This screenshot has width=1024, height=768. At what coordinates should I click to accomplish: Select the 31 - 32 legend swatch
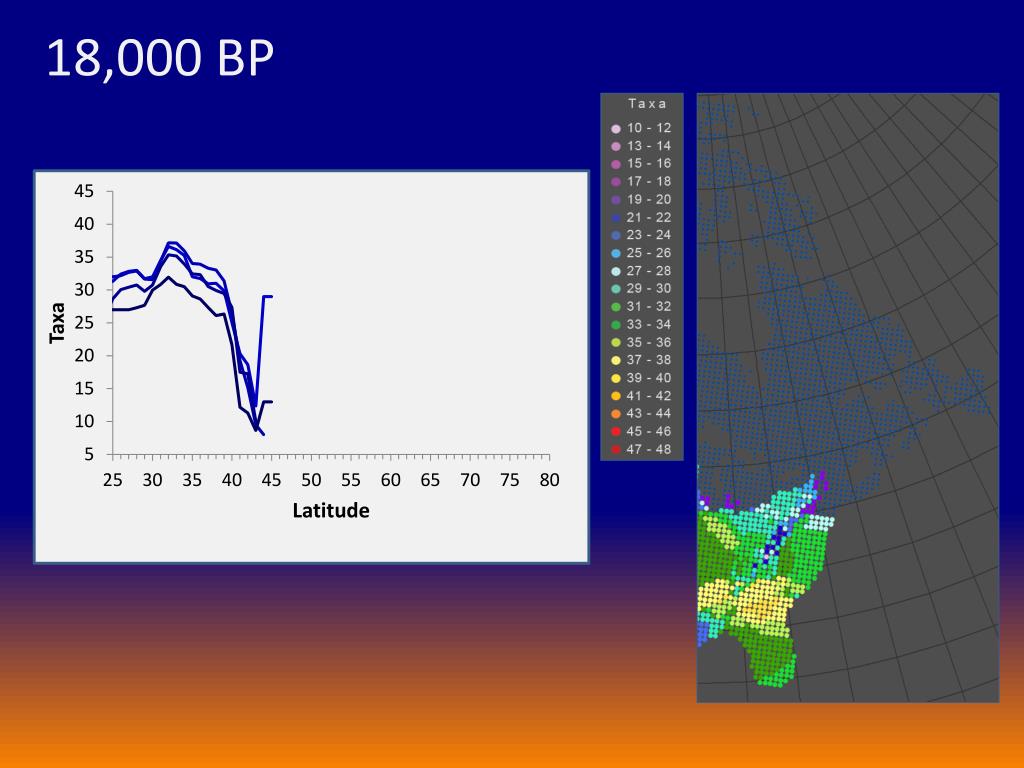[615, 307]
